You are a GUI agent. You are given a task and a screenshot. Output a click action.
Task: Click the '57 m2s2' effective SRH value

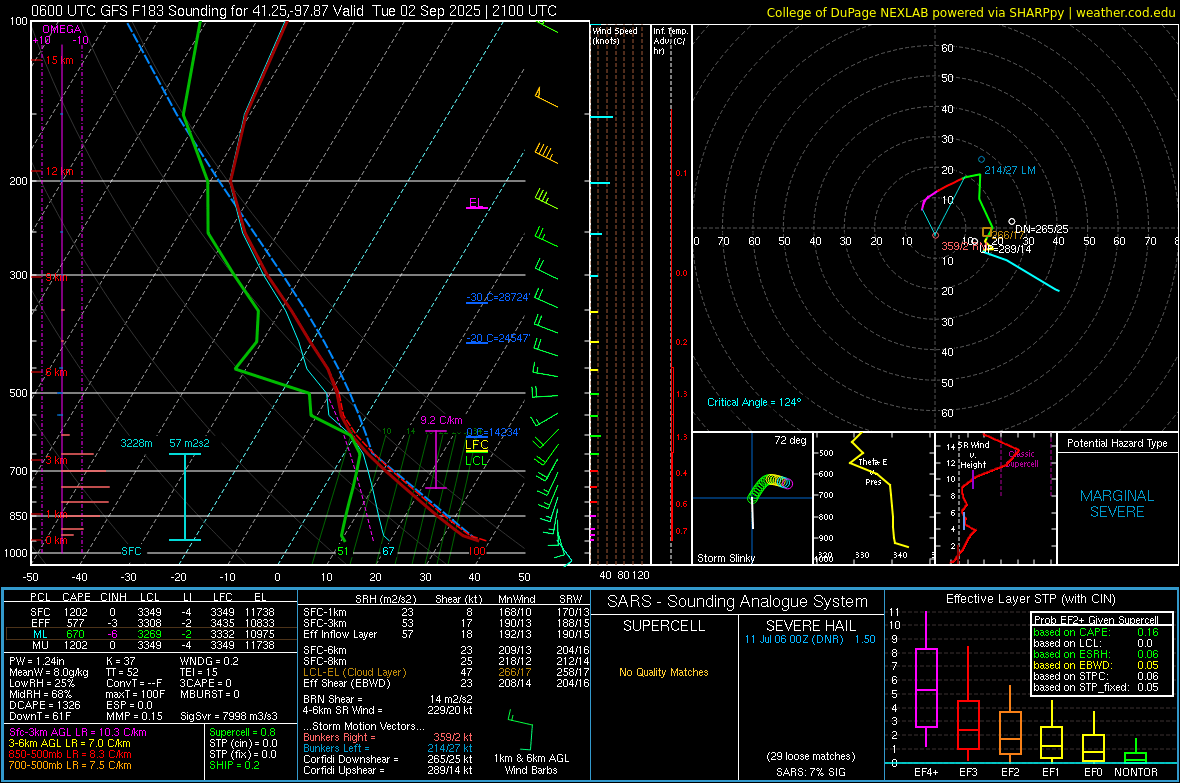coord(189,443)
